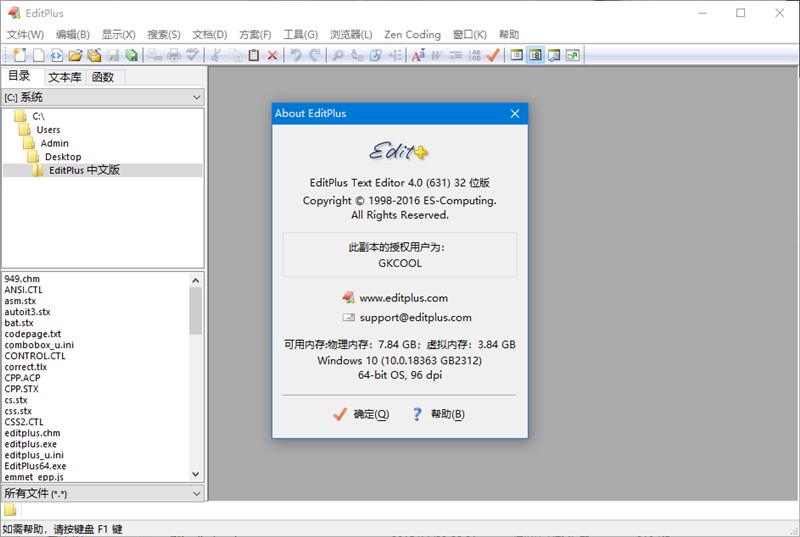This screenshot has height=537, width=800.
Task: Select the EditPlus 中文版 folder
Action: 84,170
